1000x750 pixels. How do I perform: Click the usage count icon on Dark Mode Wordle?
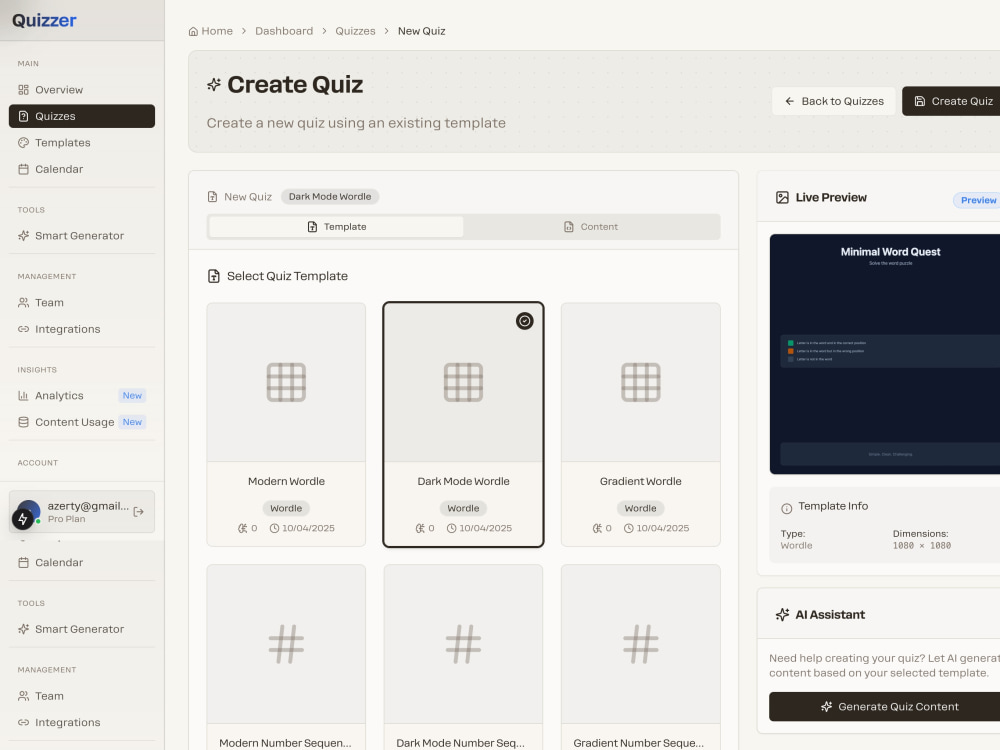coord(420,528)
